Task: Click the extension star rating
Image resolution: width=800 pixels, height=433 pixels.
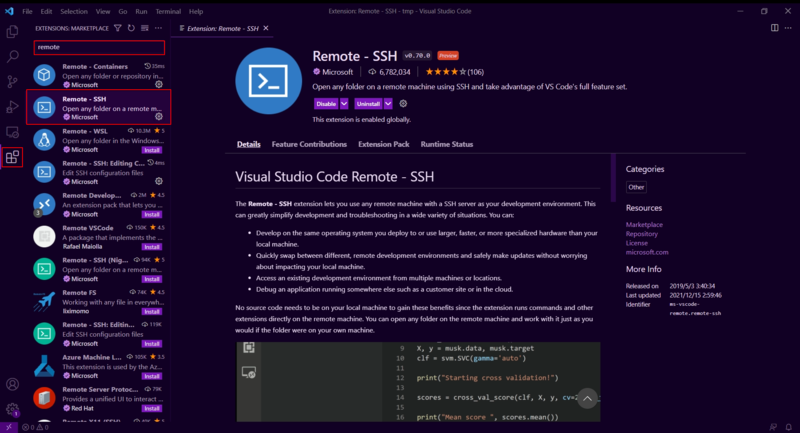Action: click(446, 72)
